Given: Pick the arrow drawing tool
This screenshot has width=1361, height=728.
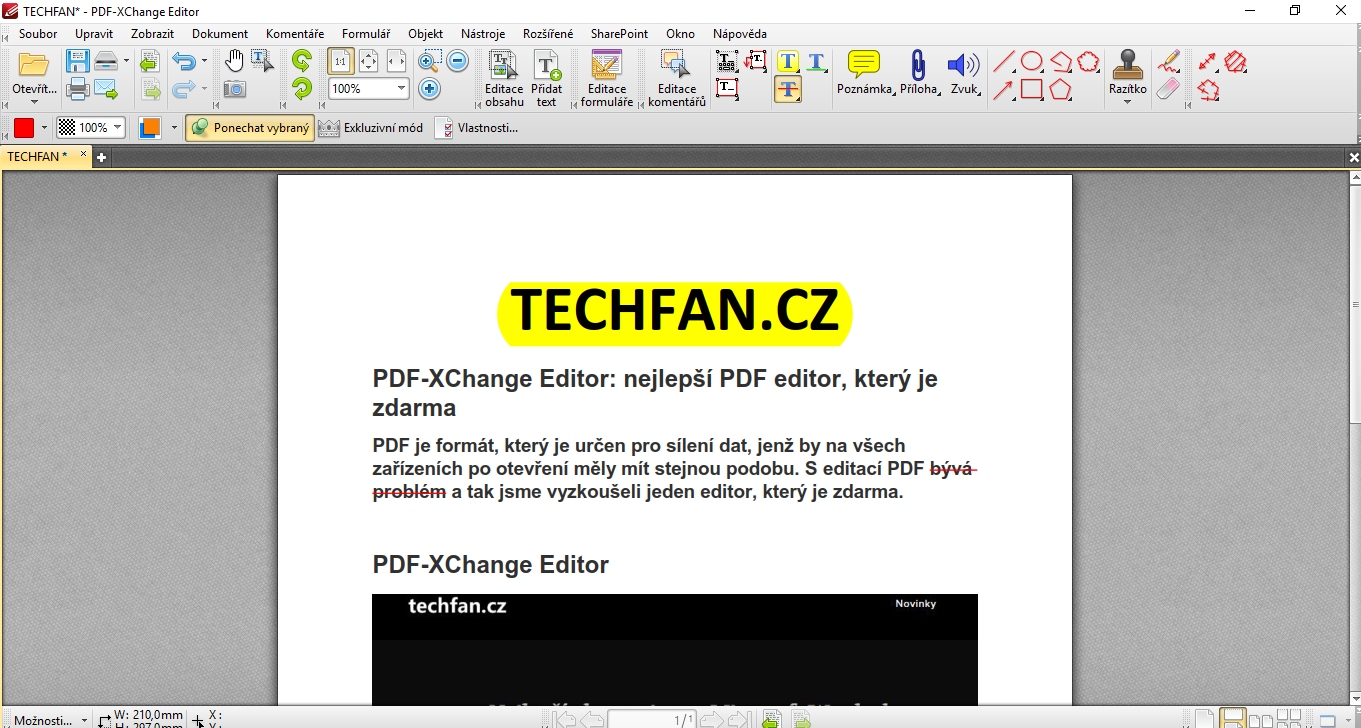Looking at the screenshot, I should [x=1003, y=90].
